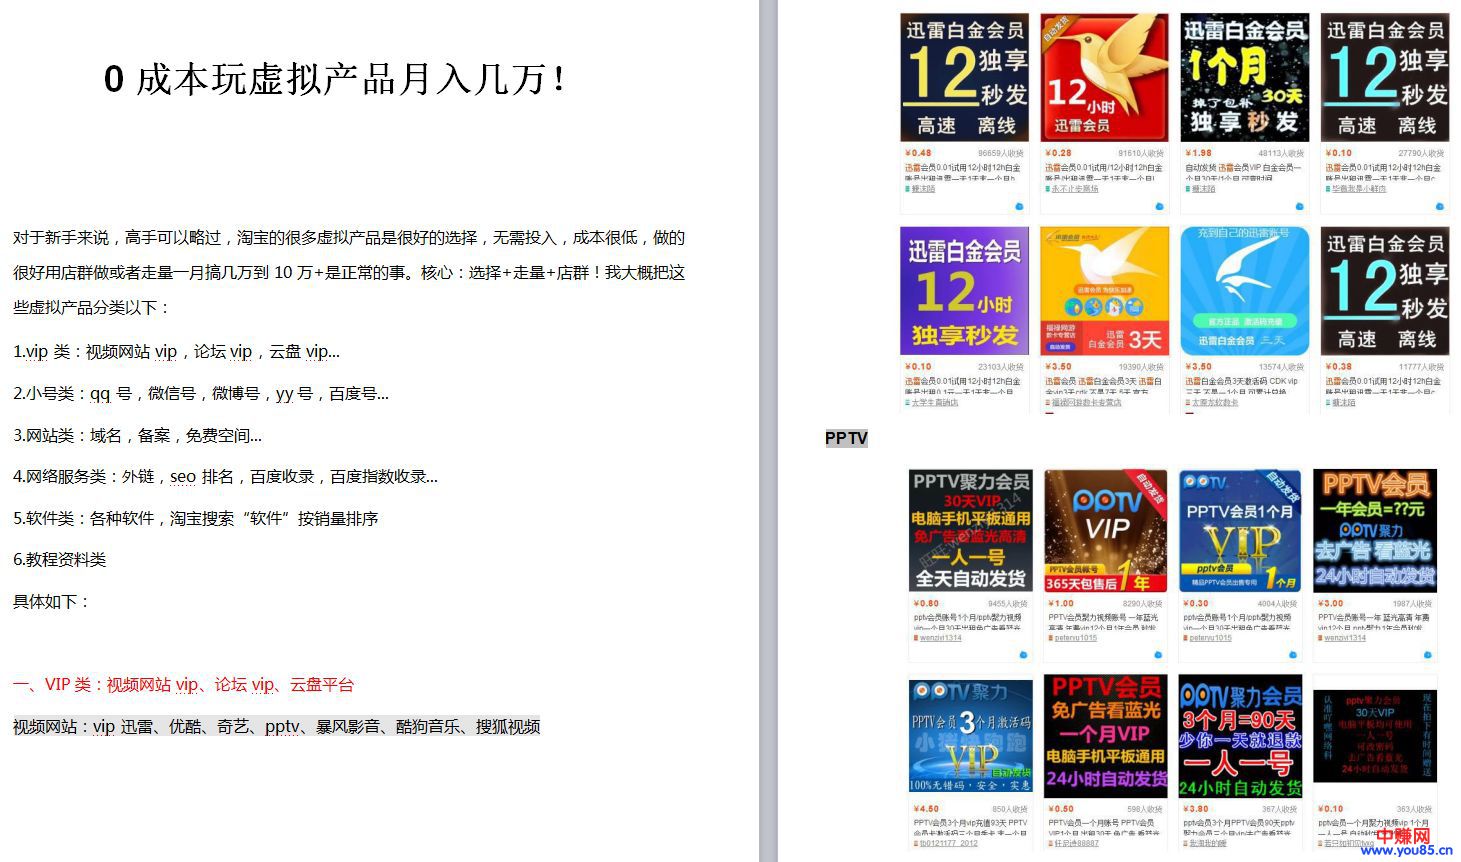The image size is (1461, 862).
Task: Open the 迅雷白金会员 1个月 30天 thumbnail
Action: [x=1244, y=77]
